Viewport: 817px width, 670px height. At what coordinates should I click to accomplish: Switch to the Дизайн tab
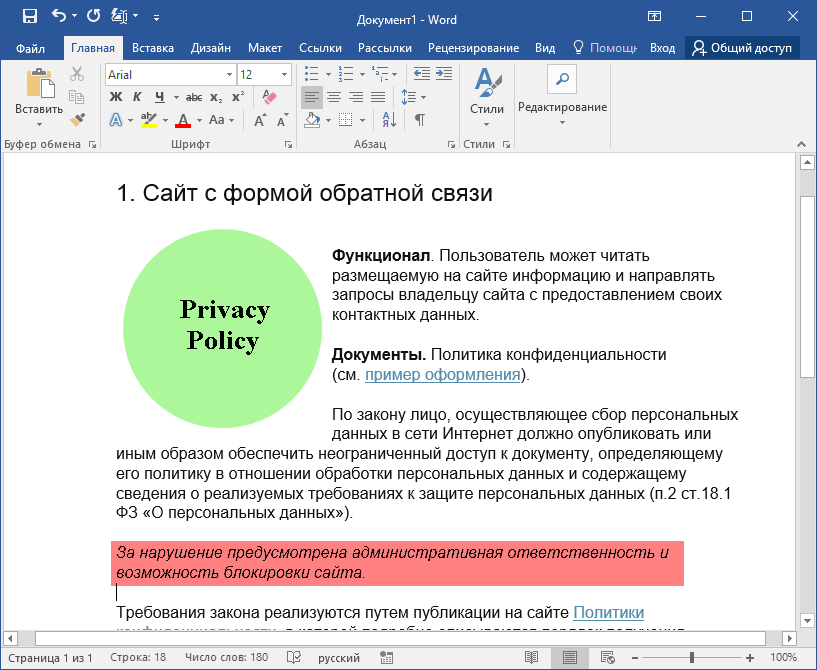(211, 48)
